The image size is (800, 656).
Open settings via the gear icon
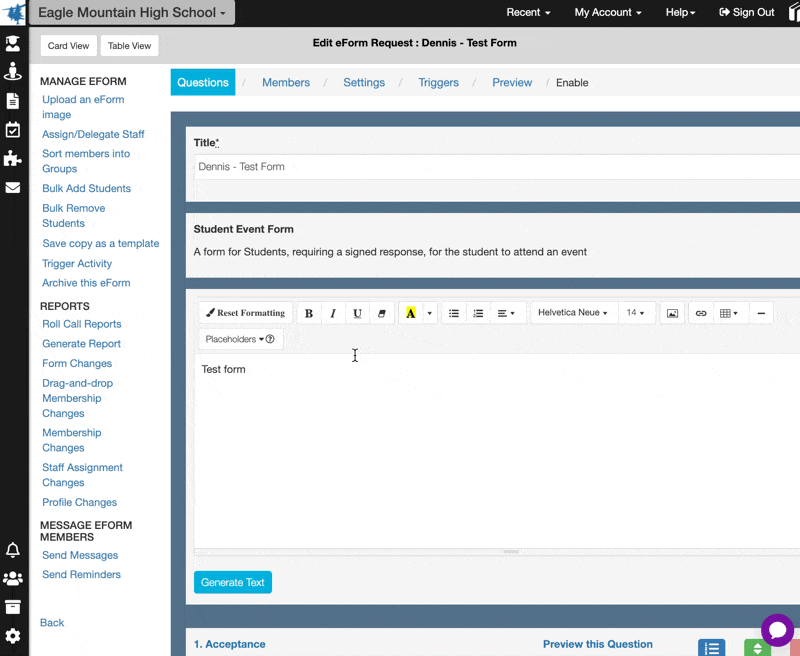coord(13,634)
